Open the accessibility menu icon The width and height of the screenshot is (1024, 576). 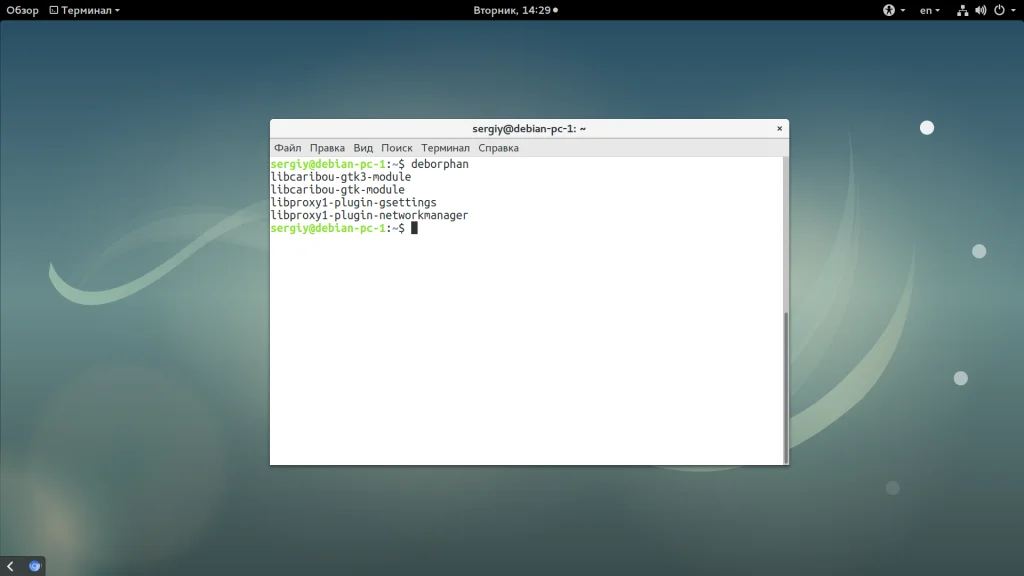coord(888,10)
